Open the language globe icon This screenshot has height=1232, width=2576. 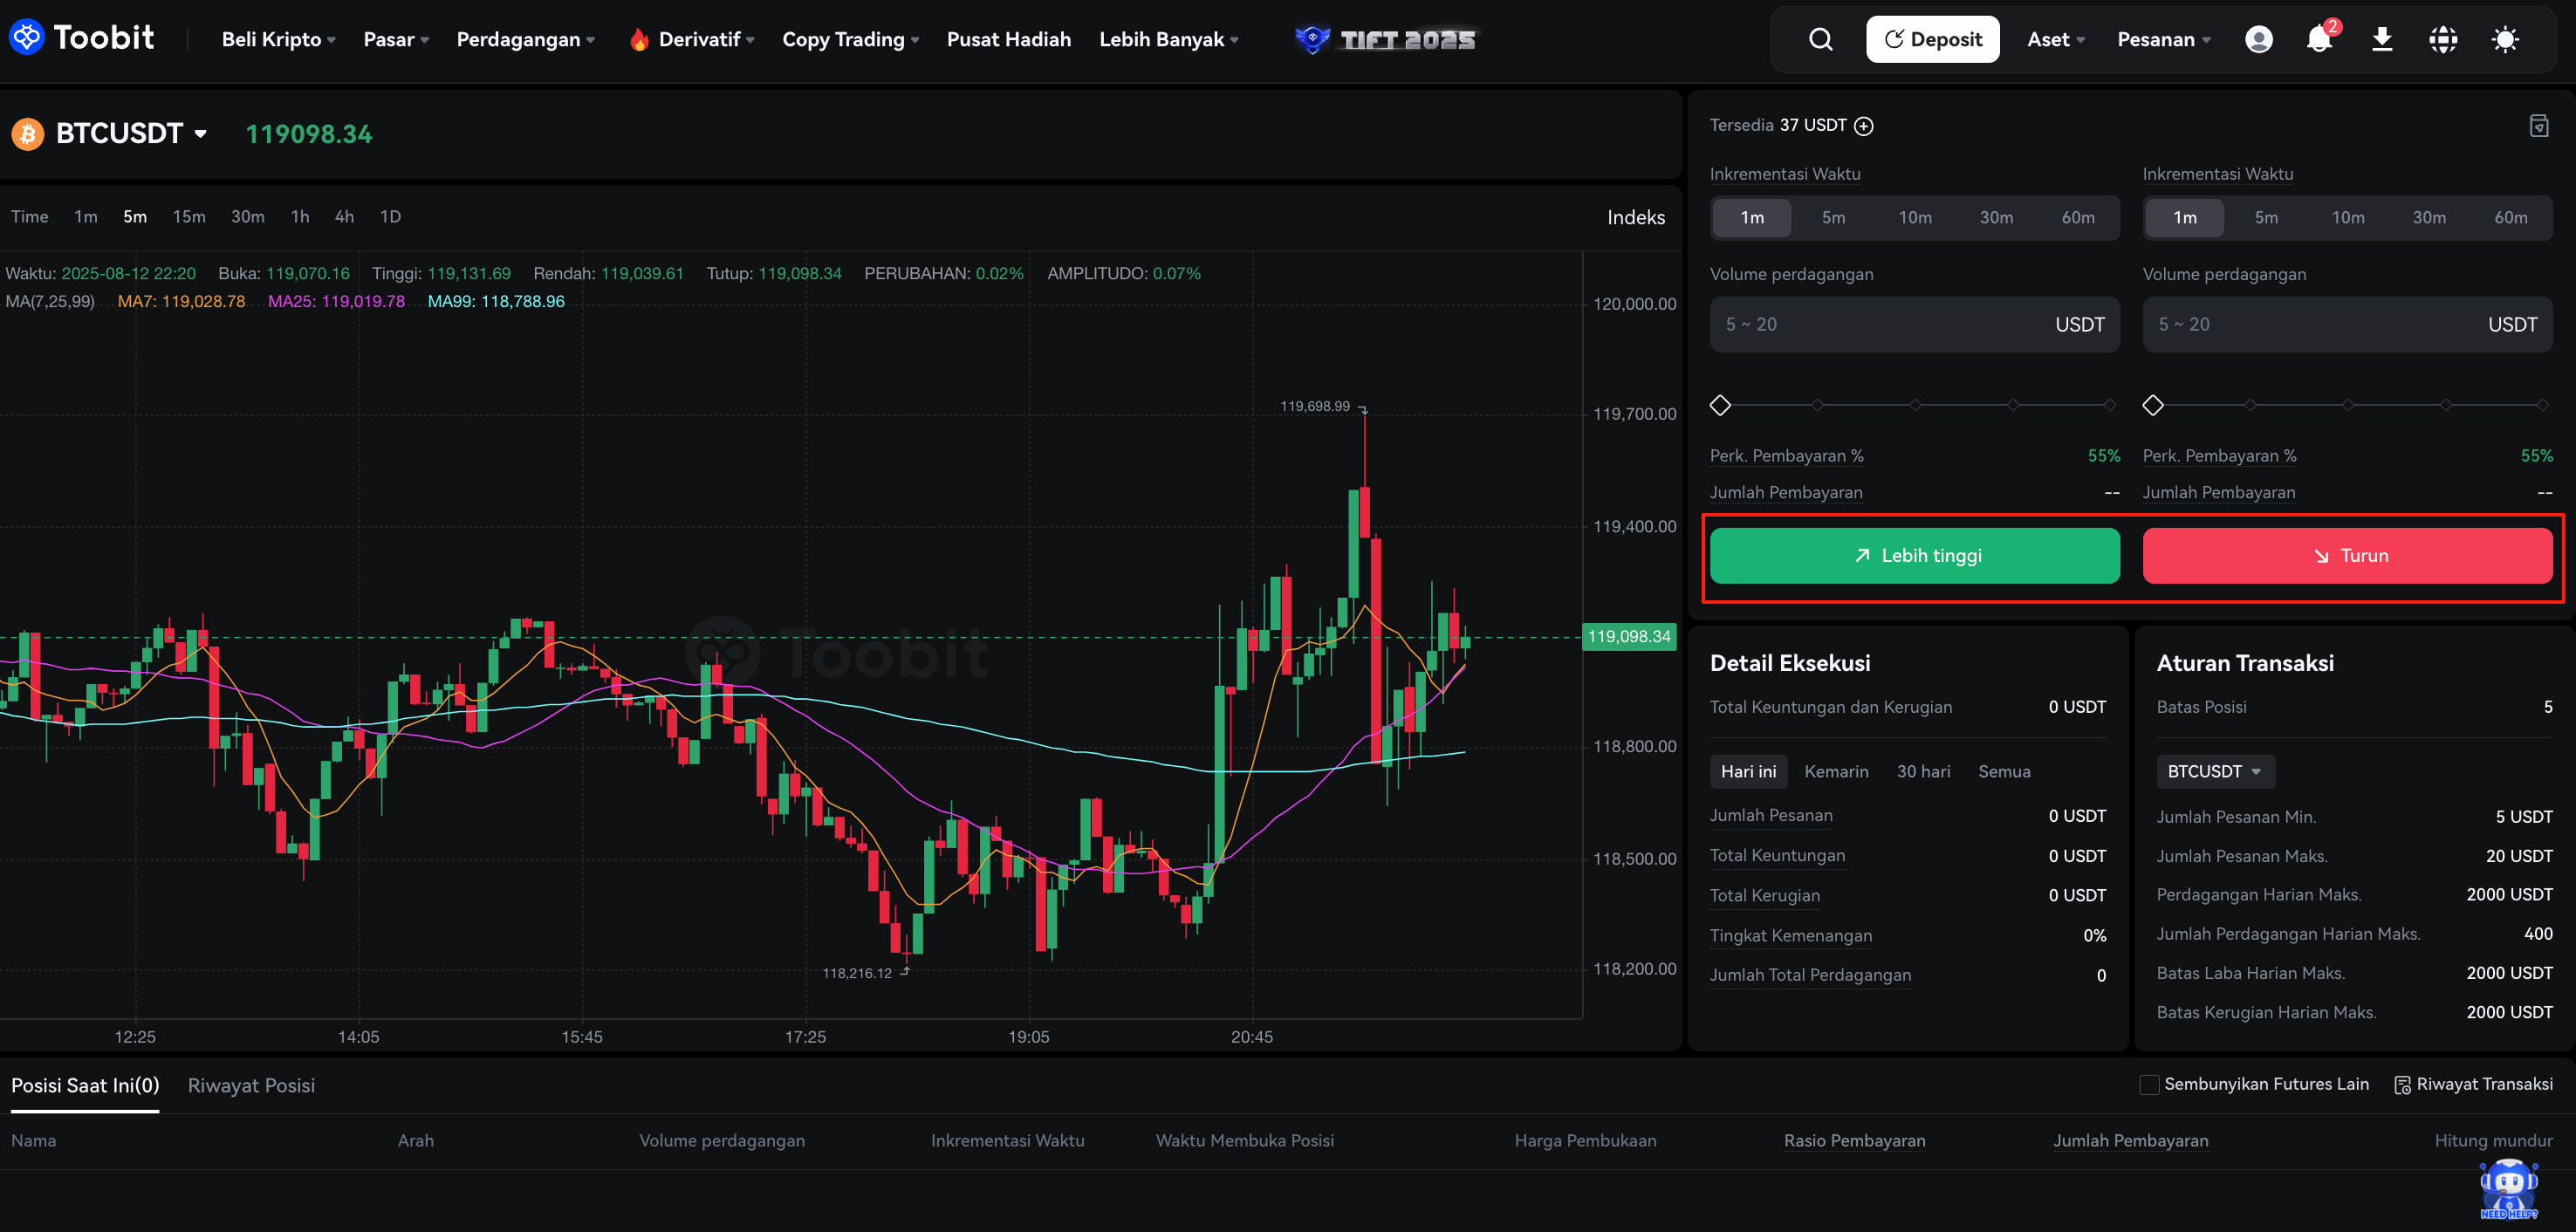pyautogui.click(x=2443, y=39)
